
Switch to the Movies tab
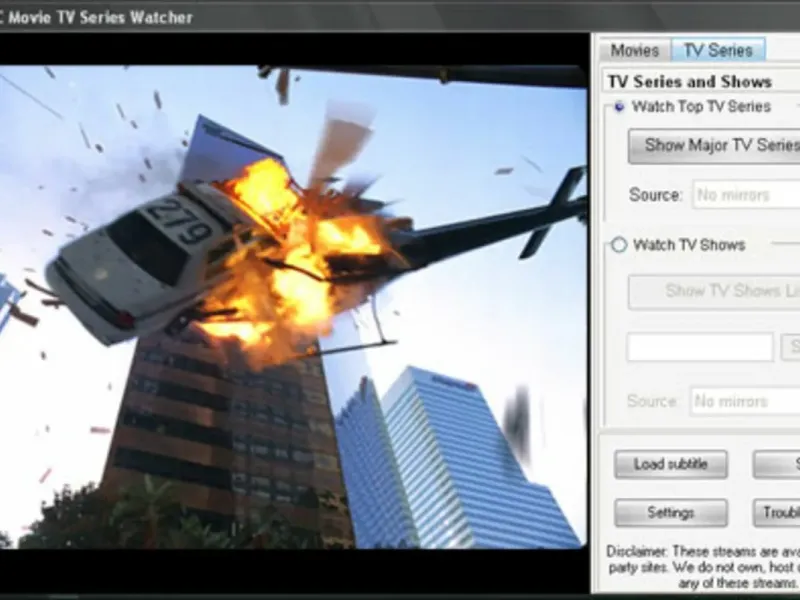(x=634, y=50)
